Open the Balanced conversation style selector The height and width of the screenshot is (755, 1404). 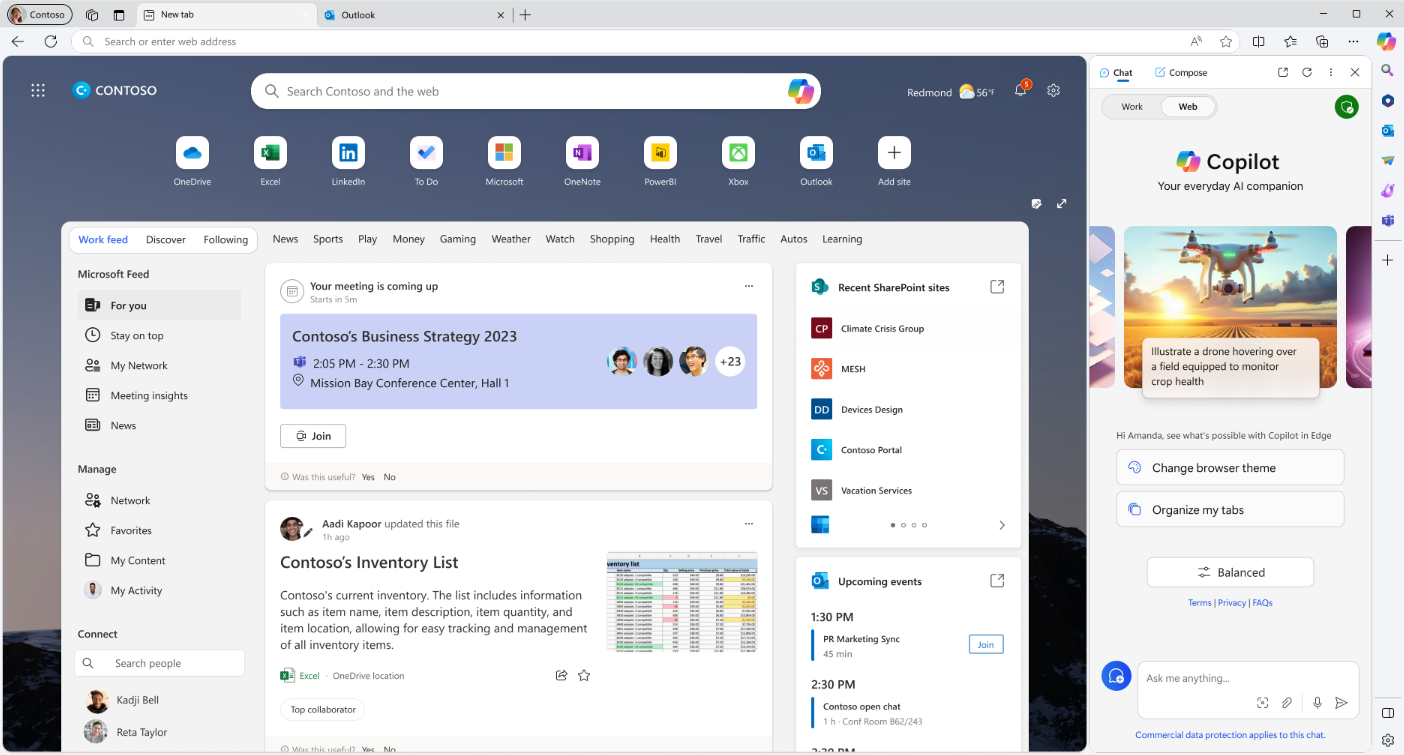1230,572
